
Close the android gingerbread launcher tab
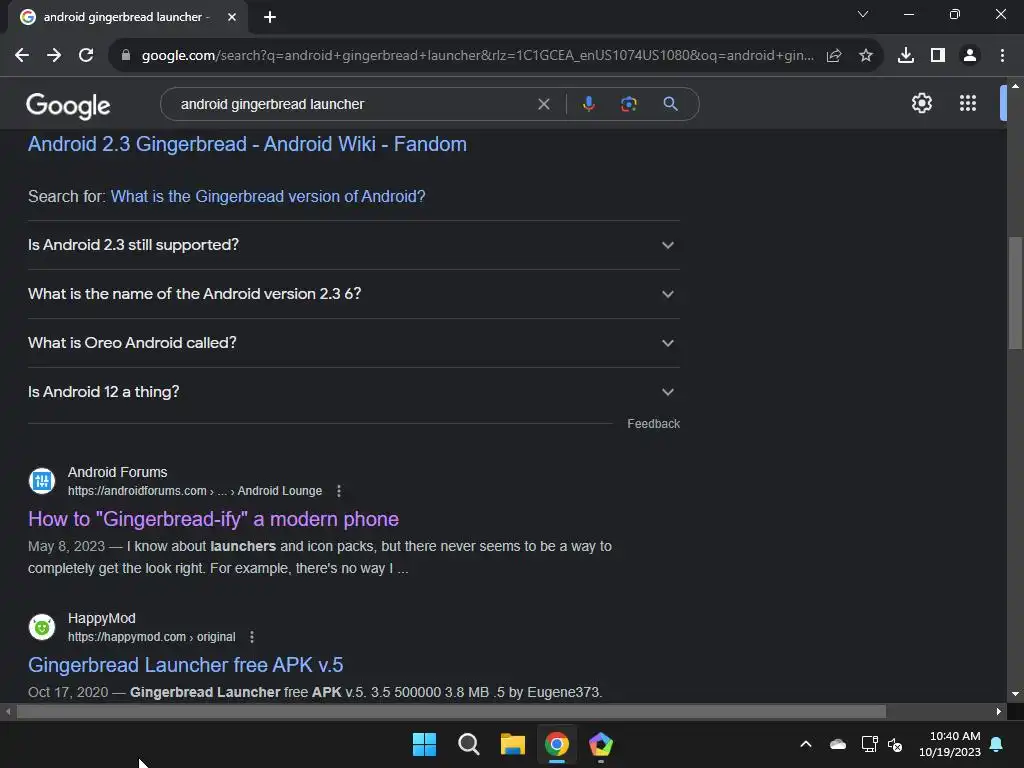point(232,18)
